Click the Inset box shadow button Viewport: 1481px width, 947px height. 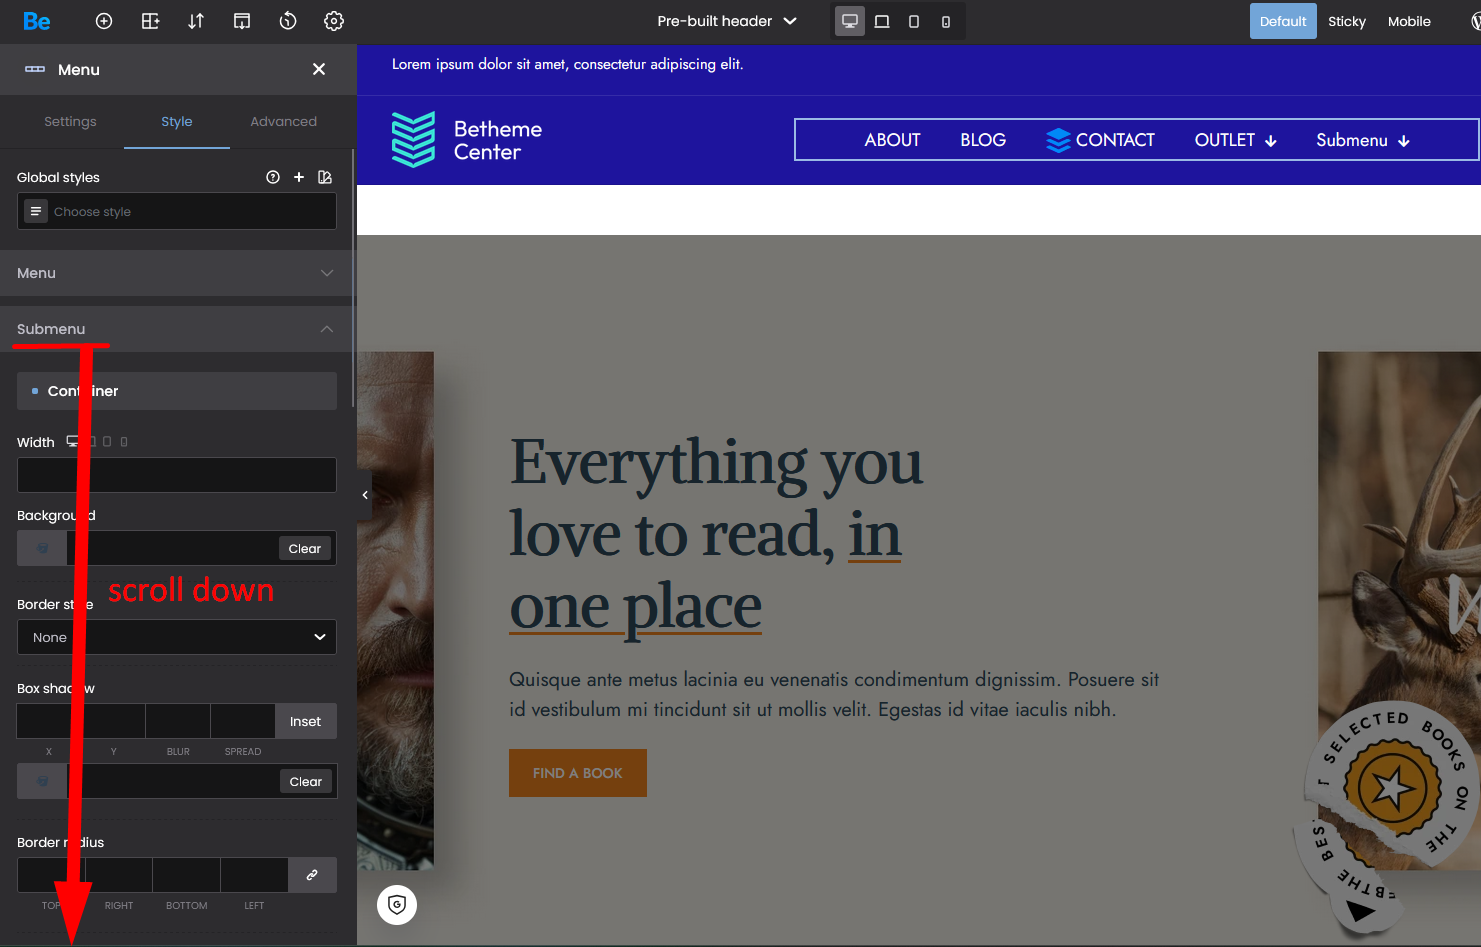coord(305,721)
